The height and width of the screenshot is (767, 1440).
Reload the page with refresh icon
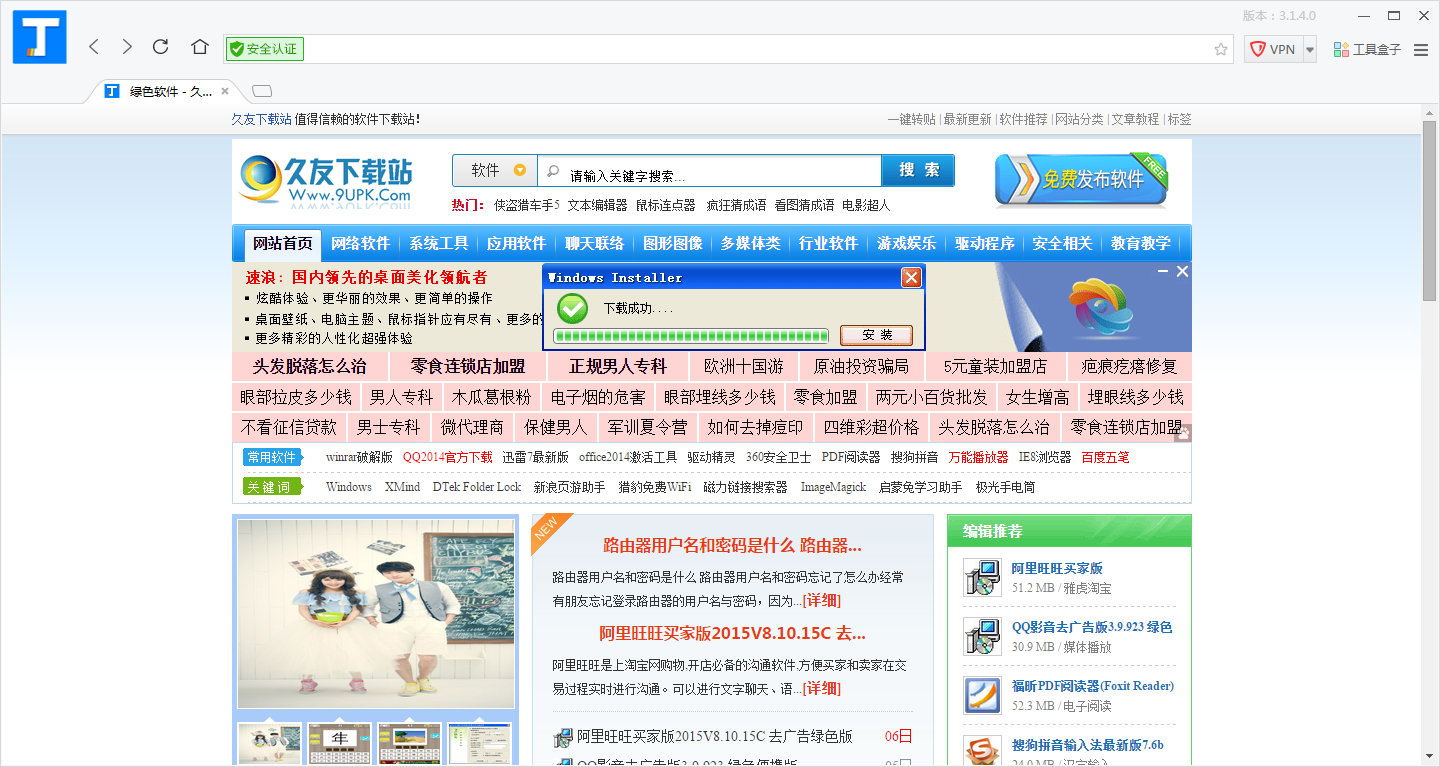point(160,47)
